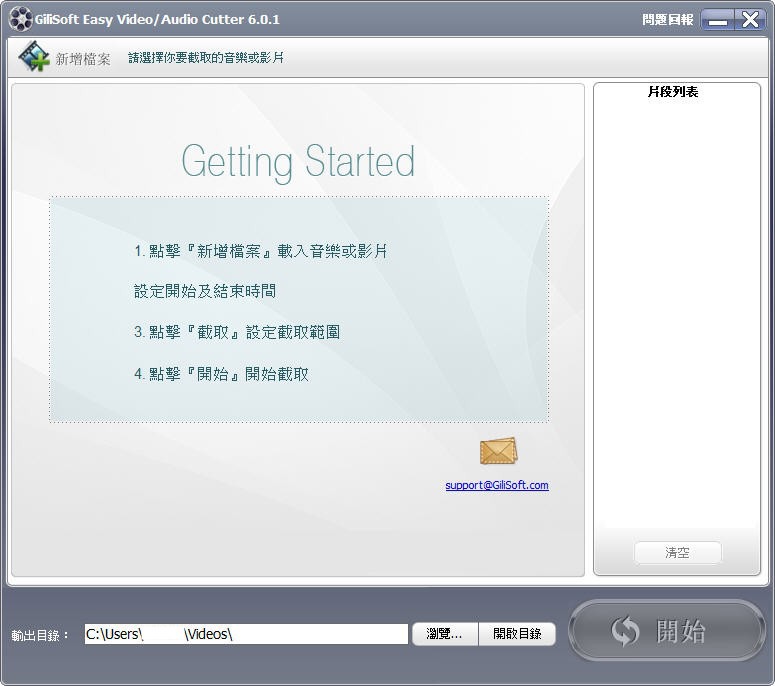Click the 設定開始及結束時間 instruction

(x=205, y=291)
